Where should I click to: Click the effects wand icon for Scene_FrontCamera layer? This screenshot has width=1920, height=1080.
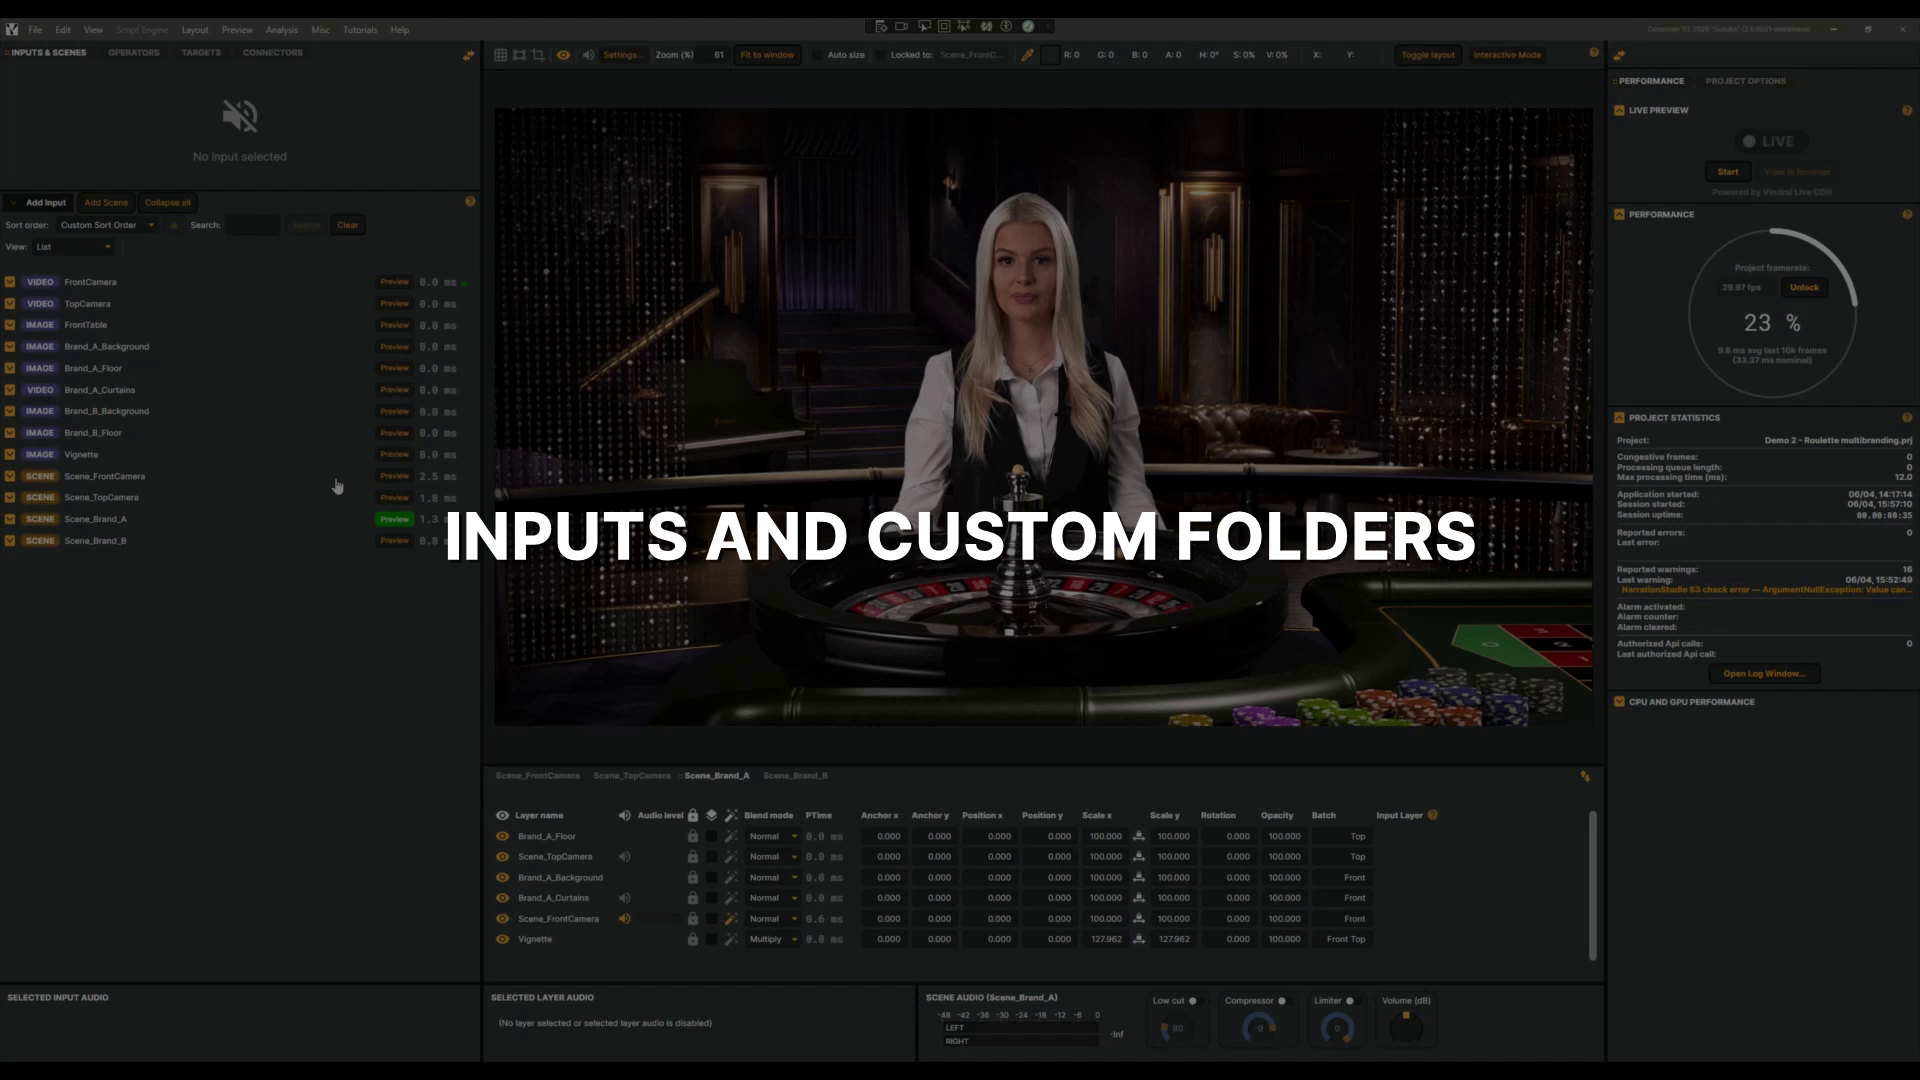[x=731, y=919]
